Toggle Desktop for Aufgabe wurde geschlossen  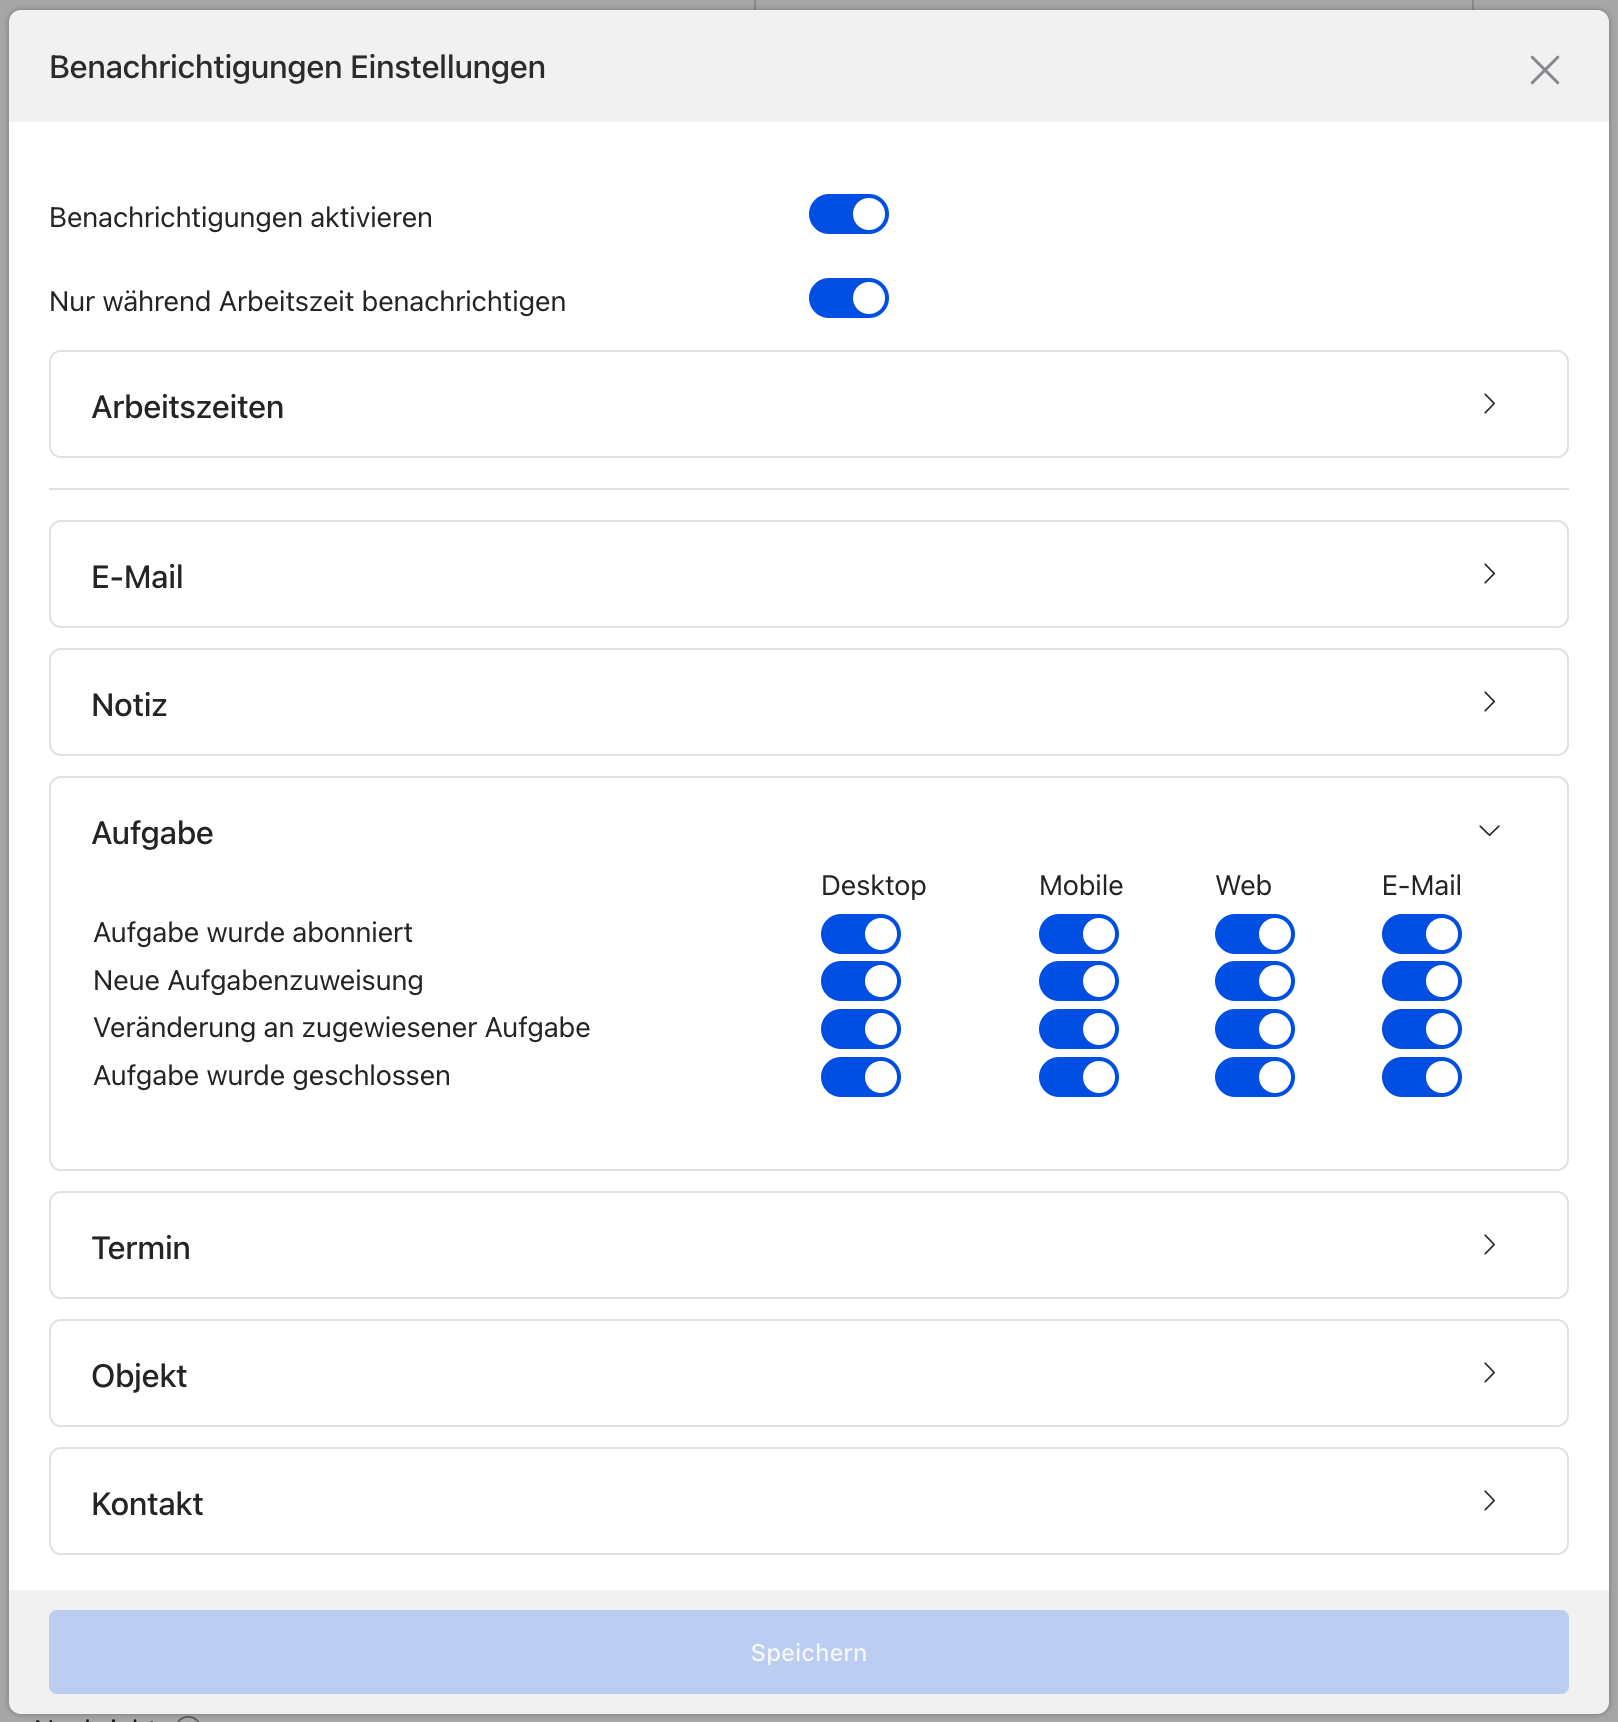[x=860, y=1077]
